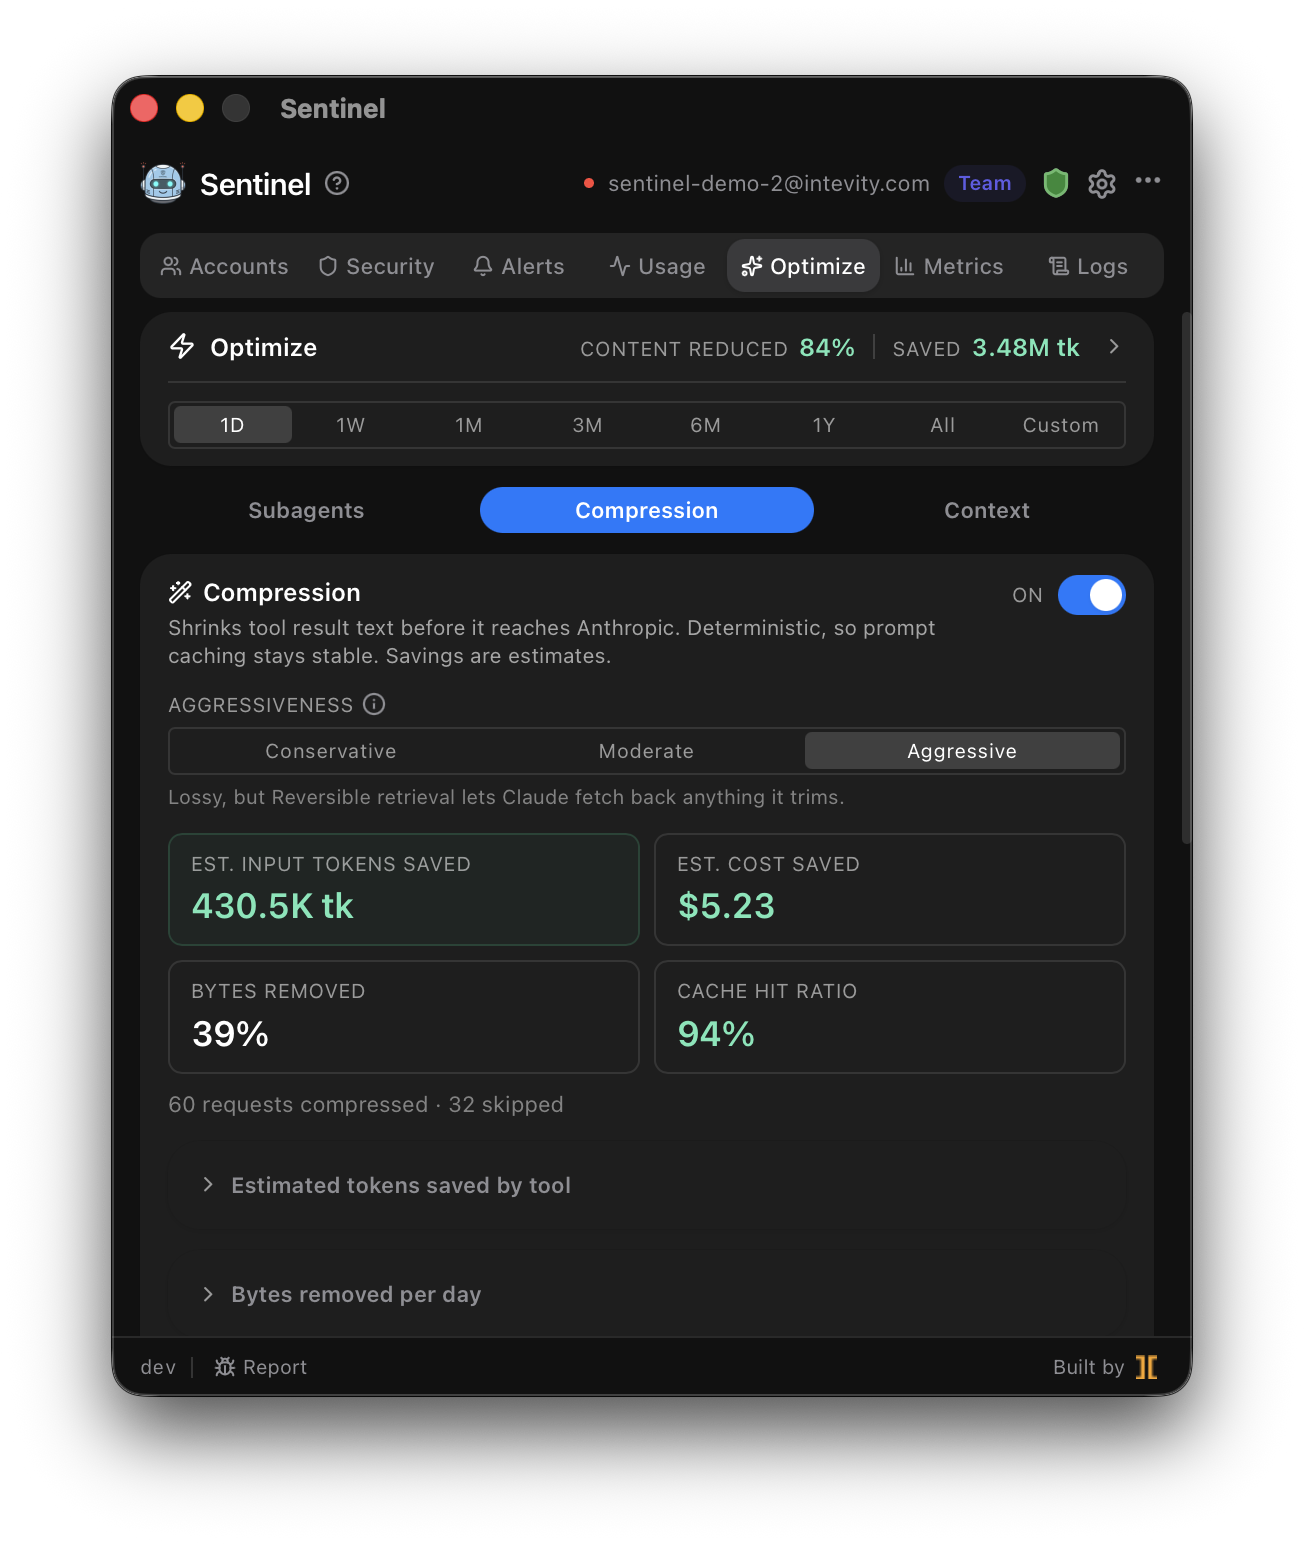The image size is (1304, 1544).
Task: Open the Bytes Removed card
Action: click(x=404, y=1017)
